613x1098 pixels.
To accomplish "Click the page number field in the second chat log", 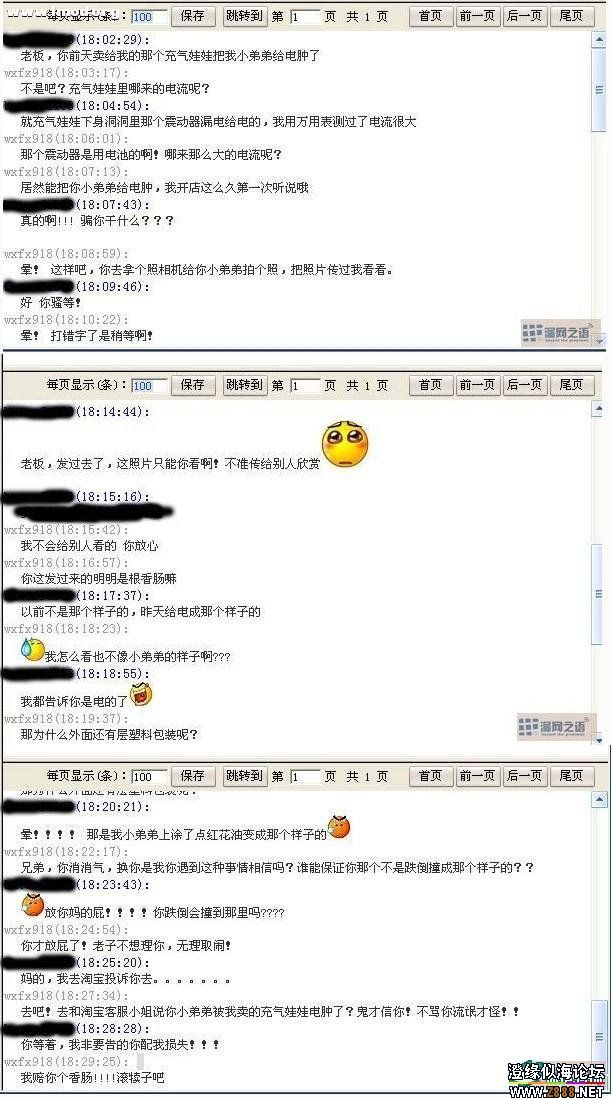I will click(x=305, y=385).
